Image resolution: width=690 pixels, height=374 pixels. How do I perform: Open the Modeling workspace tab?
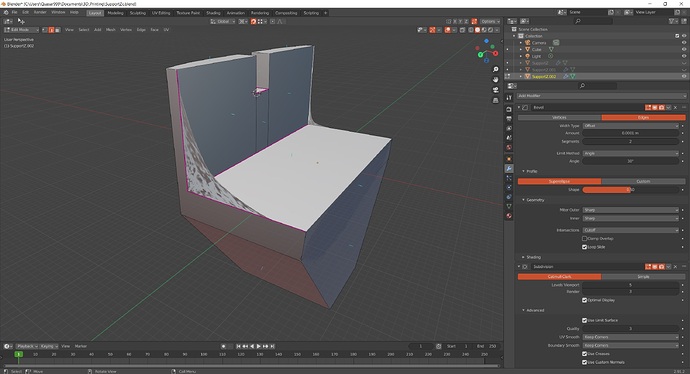(116, 13)
